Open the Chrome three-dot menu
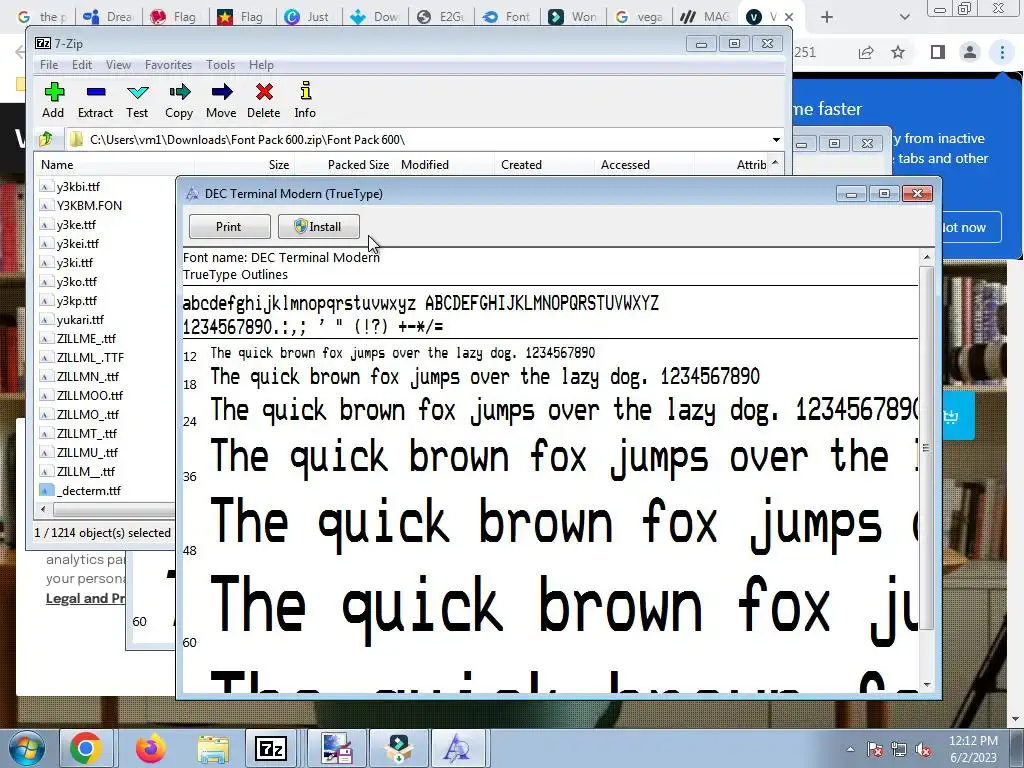1024x768 pixels. point(1002,52)
